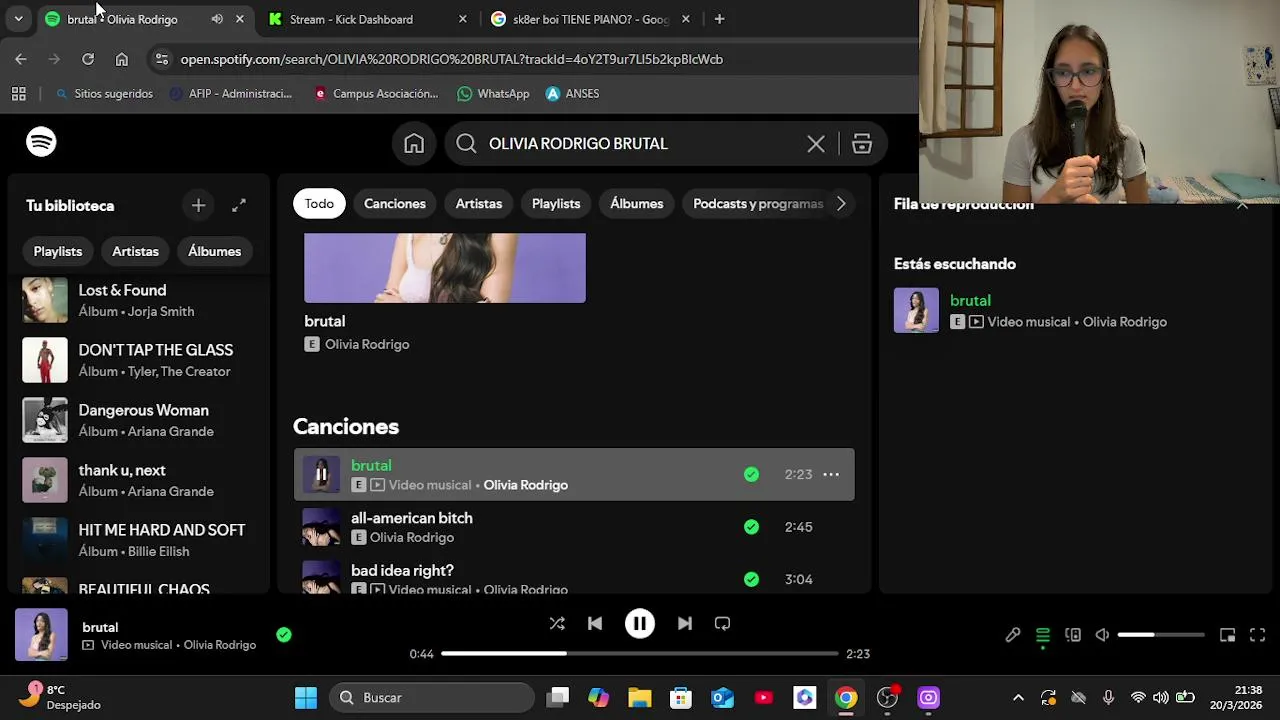The height and width of the screenshot is (720, 1280).
Task: Open browser home page icon
Action: click(x=122, y=59)
